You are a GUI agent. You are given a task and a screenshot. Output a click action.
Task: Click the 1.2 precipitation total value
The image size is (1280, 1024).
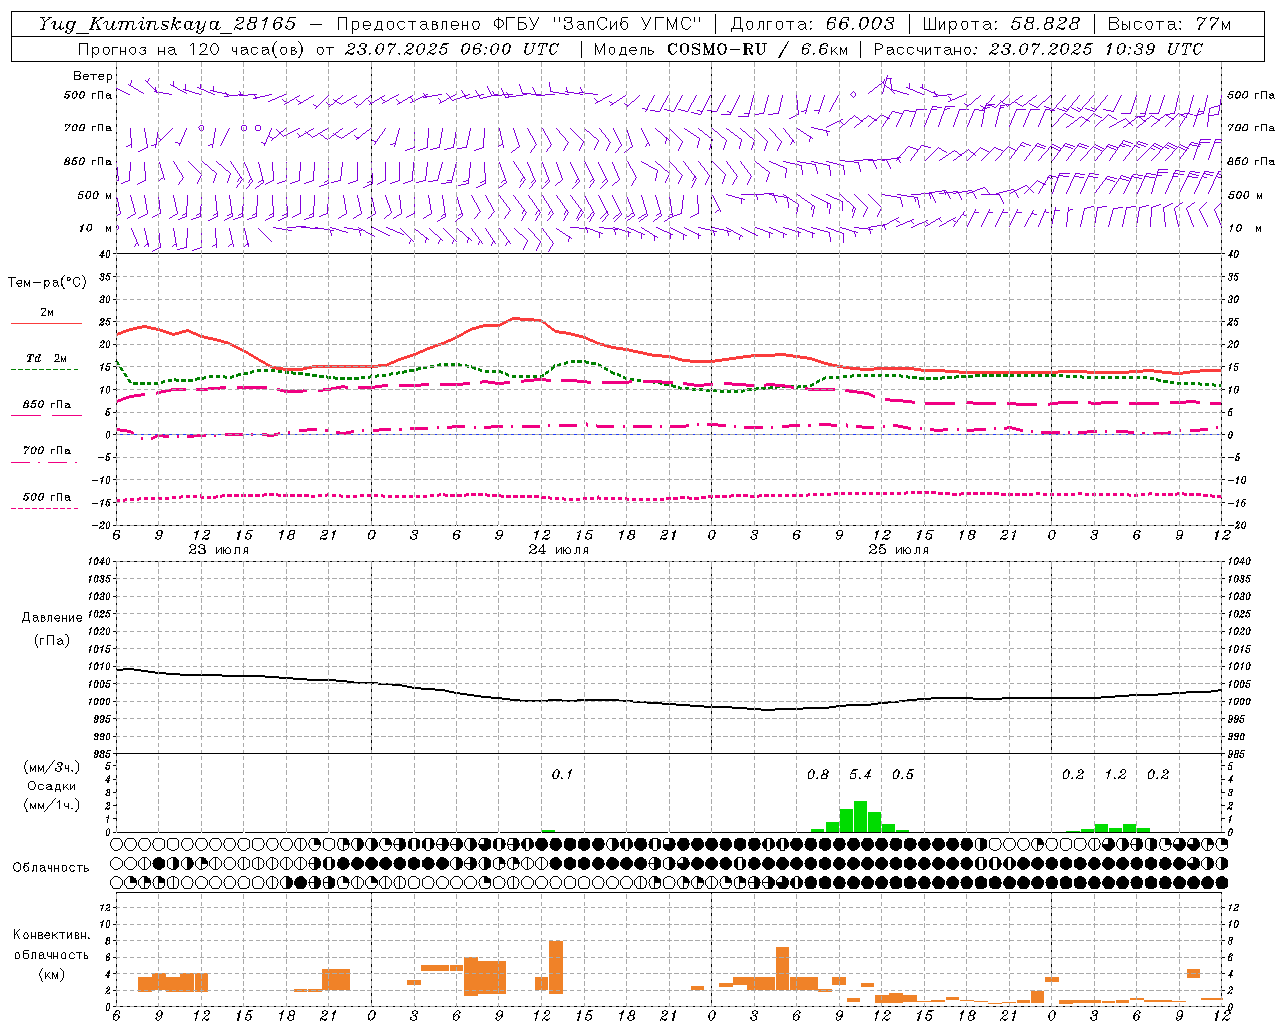click(1115, 774)
